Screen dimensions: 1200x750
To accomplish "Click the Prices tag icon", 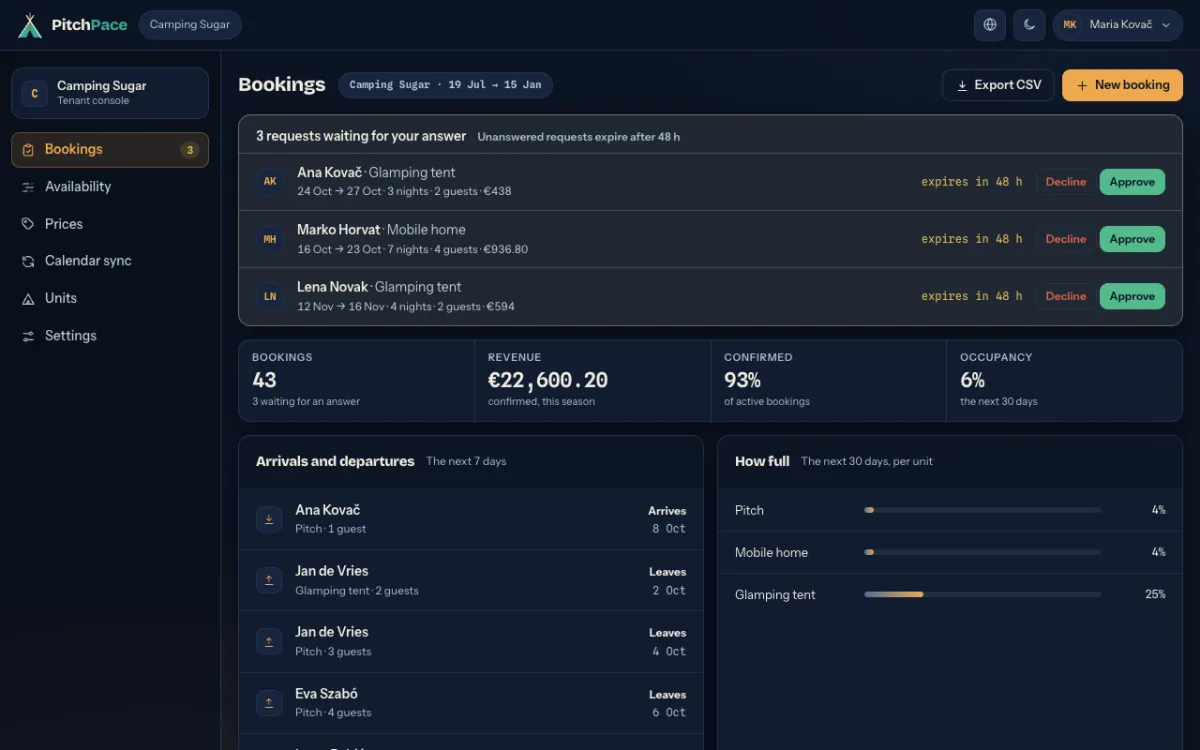I will coord(28,224).
